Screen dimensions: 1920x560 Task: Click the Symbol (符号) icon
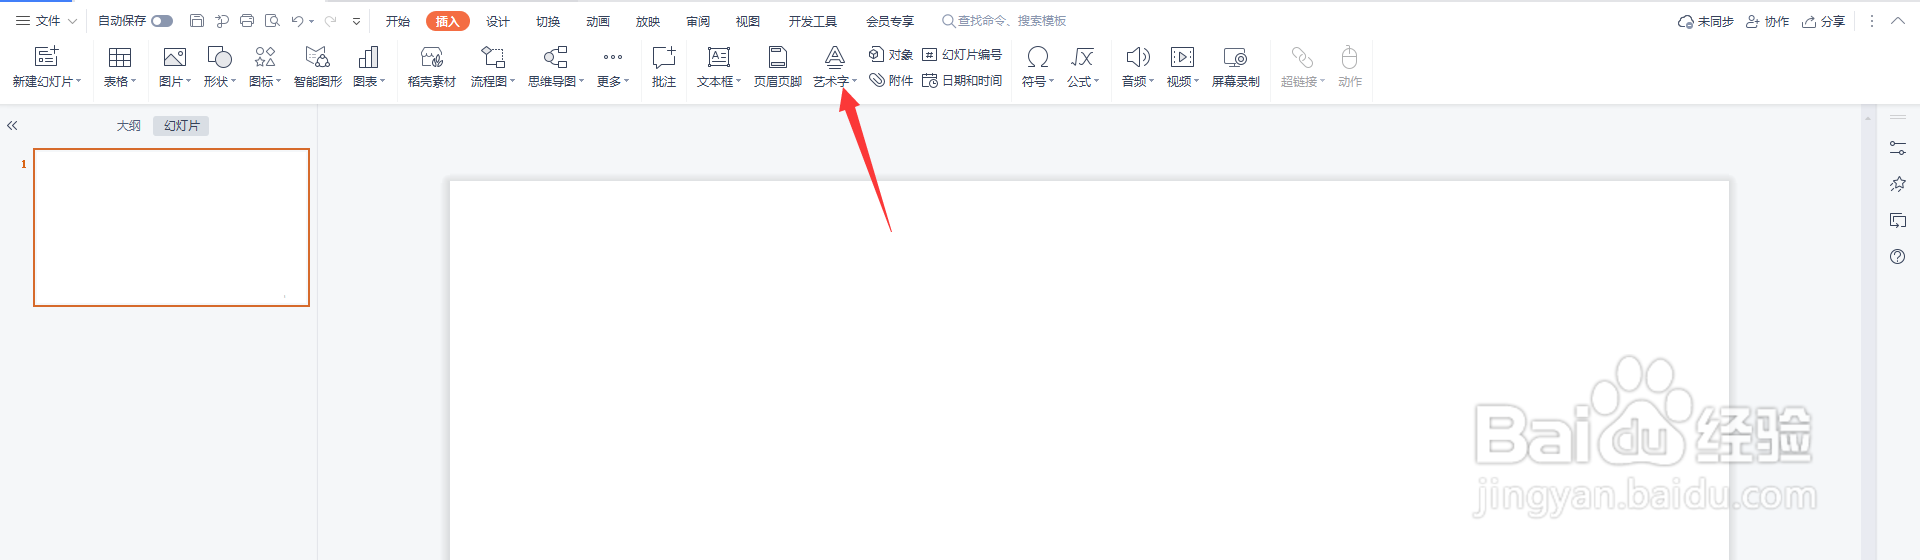(1038, 57)
